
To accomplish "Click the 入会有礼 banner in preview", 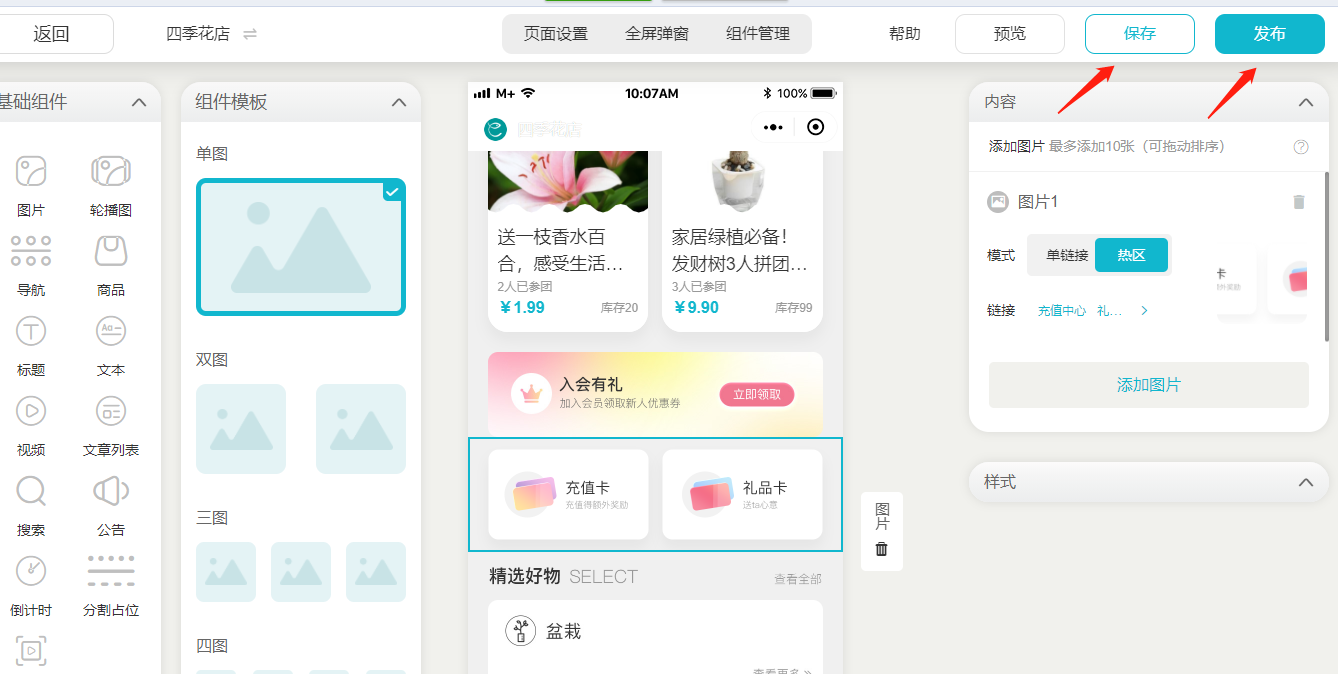I will tap(655, 394).
